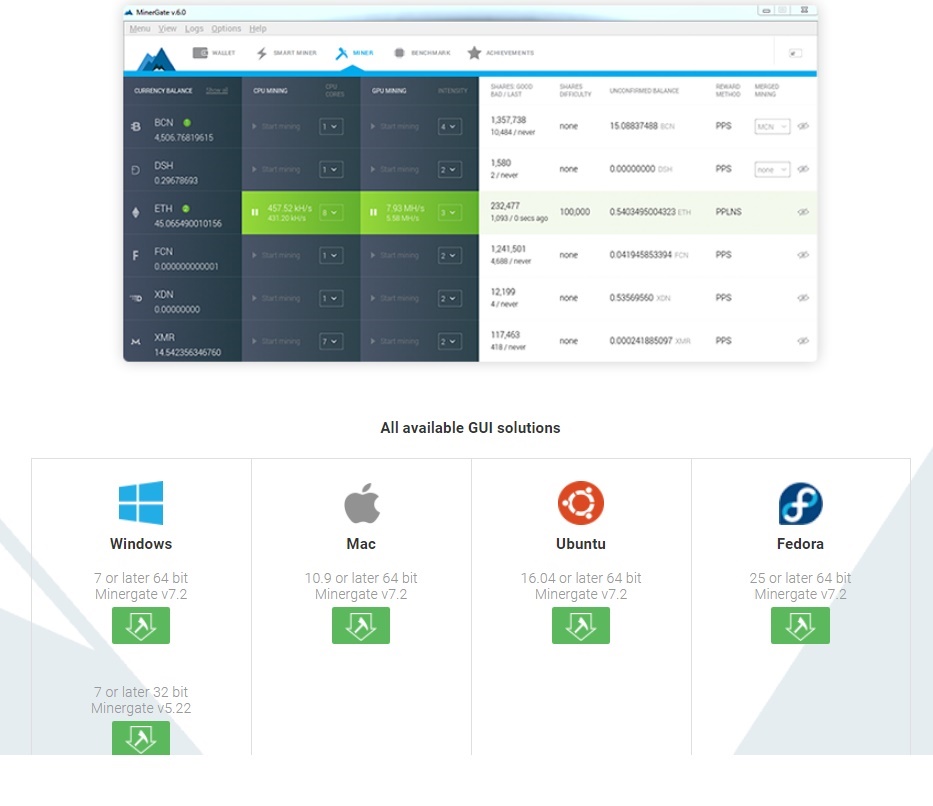
Task: Toggle visibility eye for DSH row
Action: 803,169
